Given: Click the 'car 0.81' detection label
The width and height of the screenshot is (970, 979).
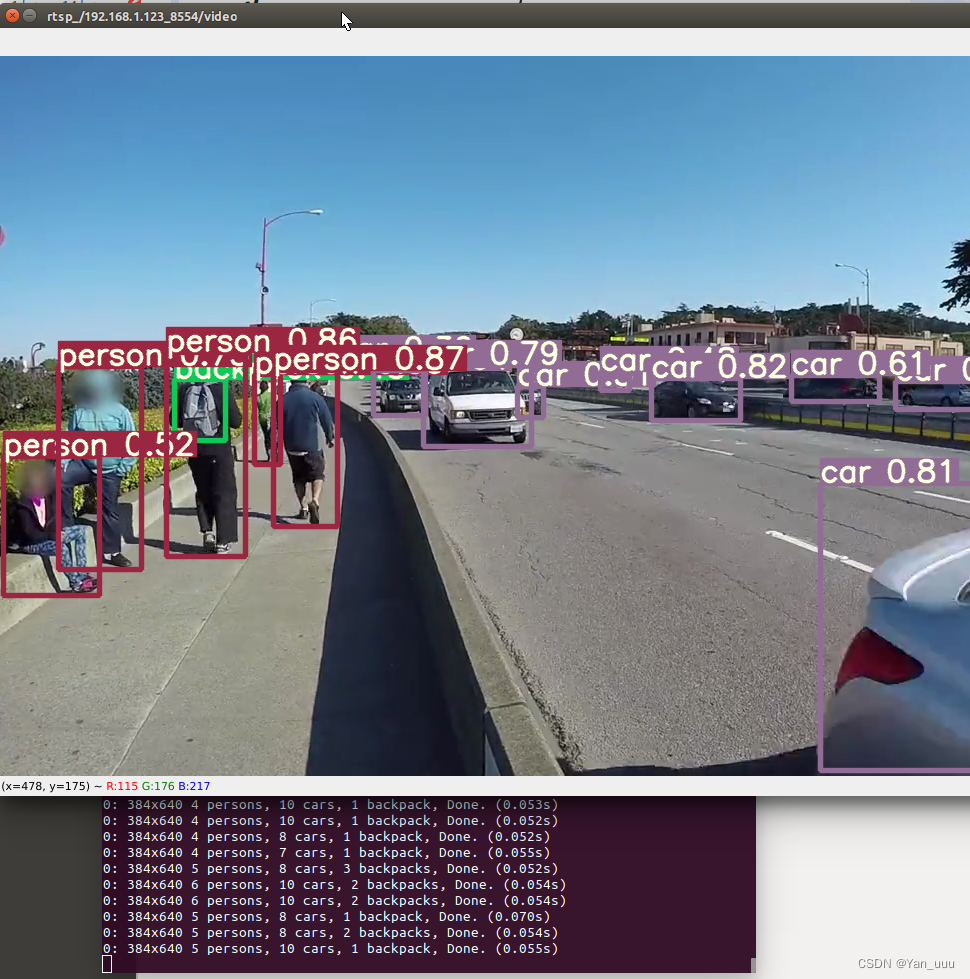Looking at the screenshot, I should click(887, 471).
